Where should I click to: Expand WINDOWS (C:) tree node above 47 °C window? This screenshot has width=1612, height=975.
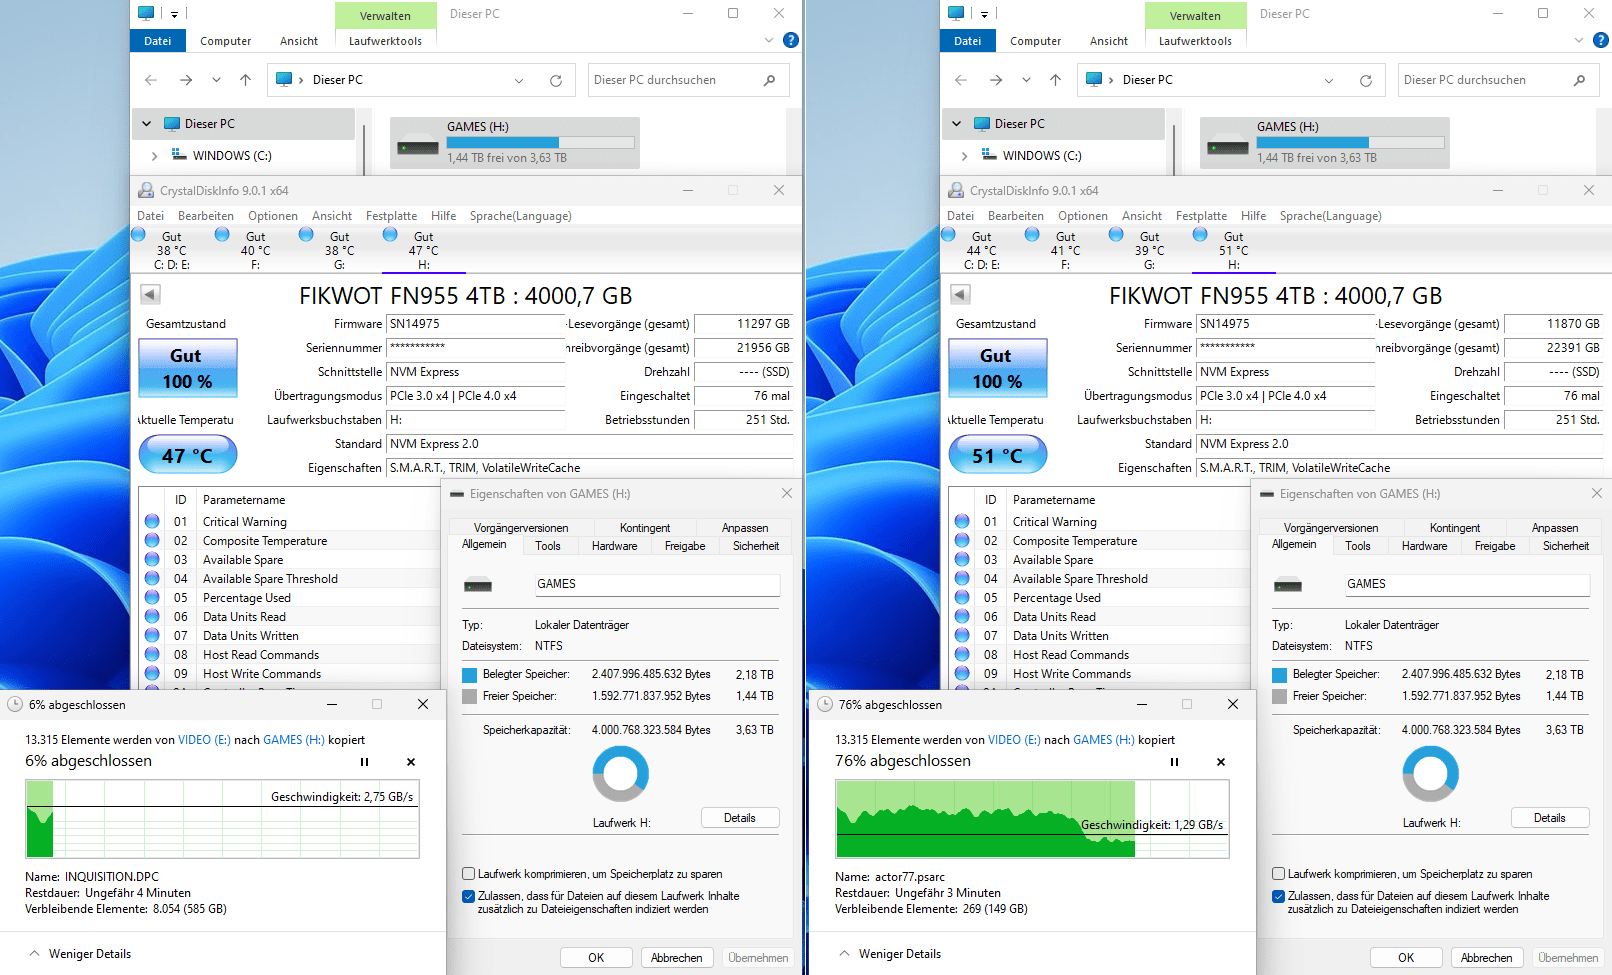coord(154,156)
